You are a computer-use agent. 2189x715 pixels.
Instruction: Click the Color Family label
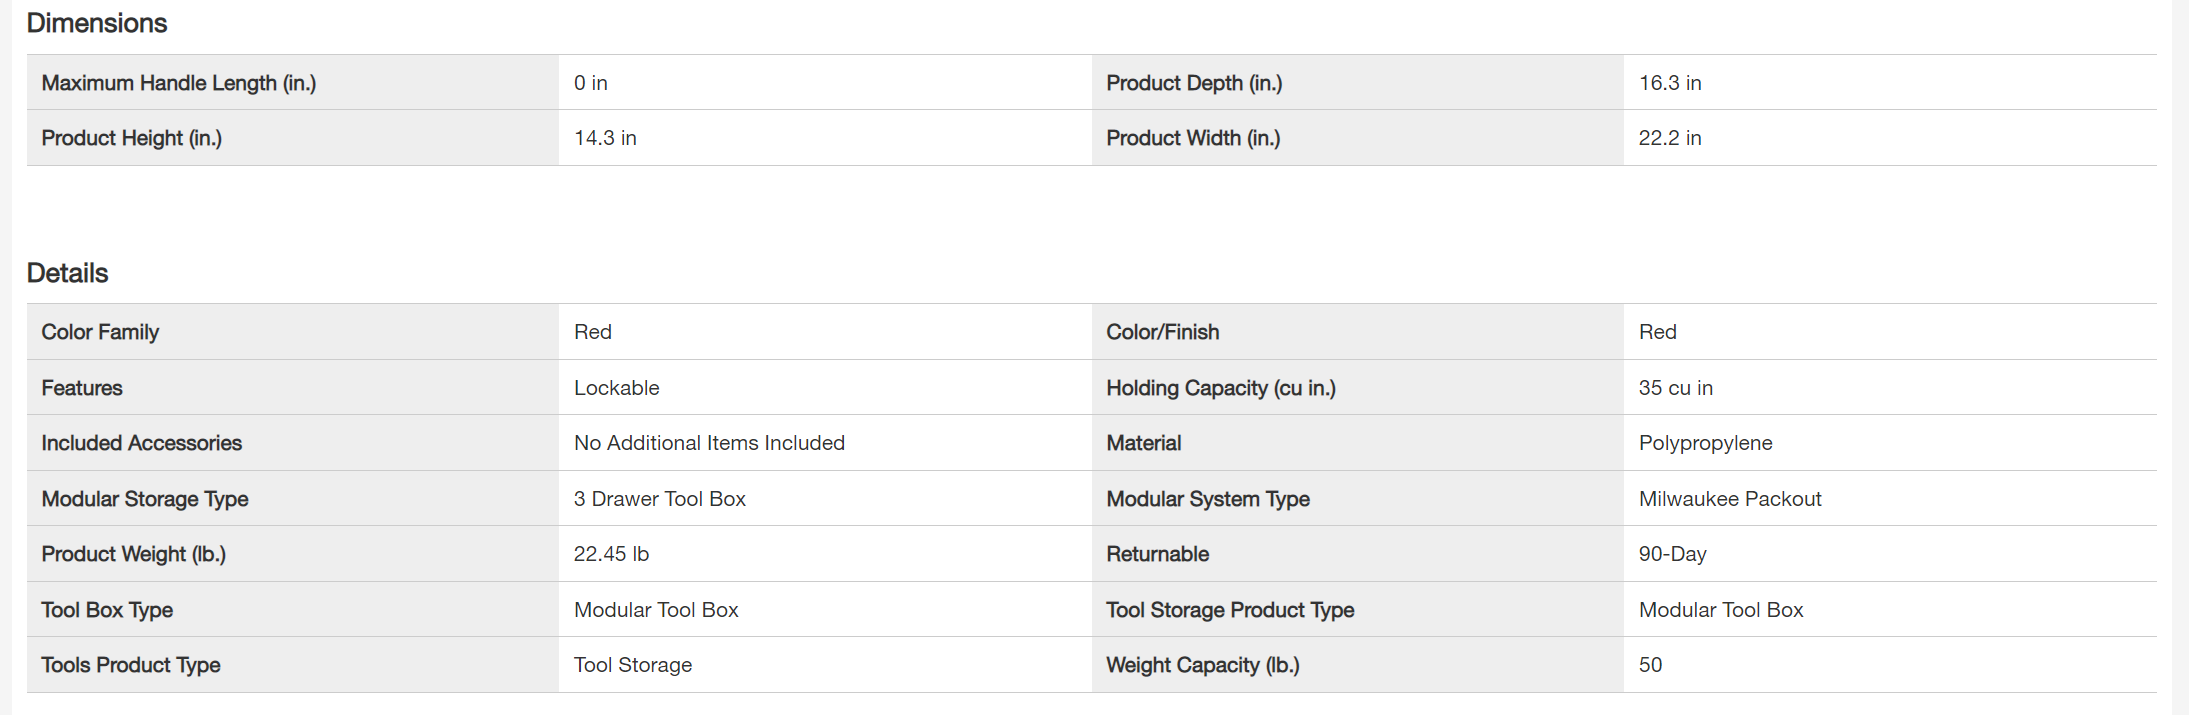pos(100,332)
